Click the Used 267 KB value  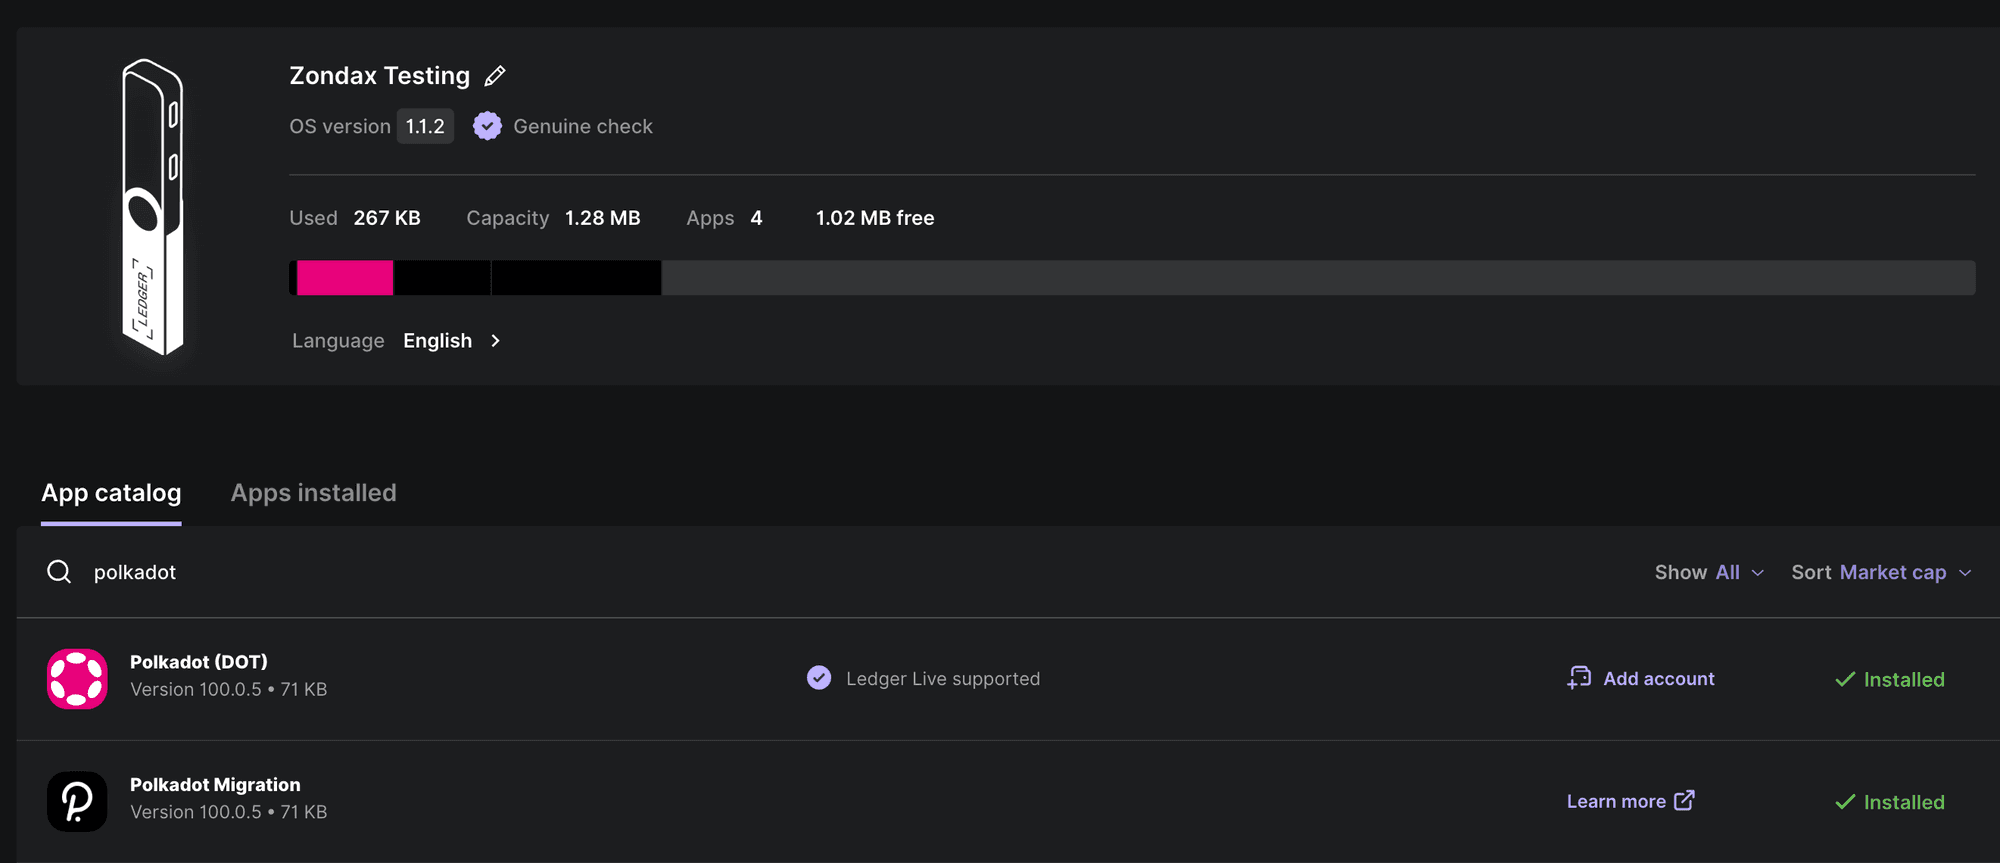387,218
